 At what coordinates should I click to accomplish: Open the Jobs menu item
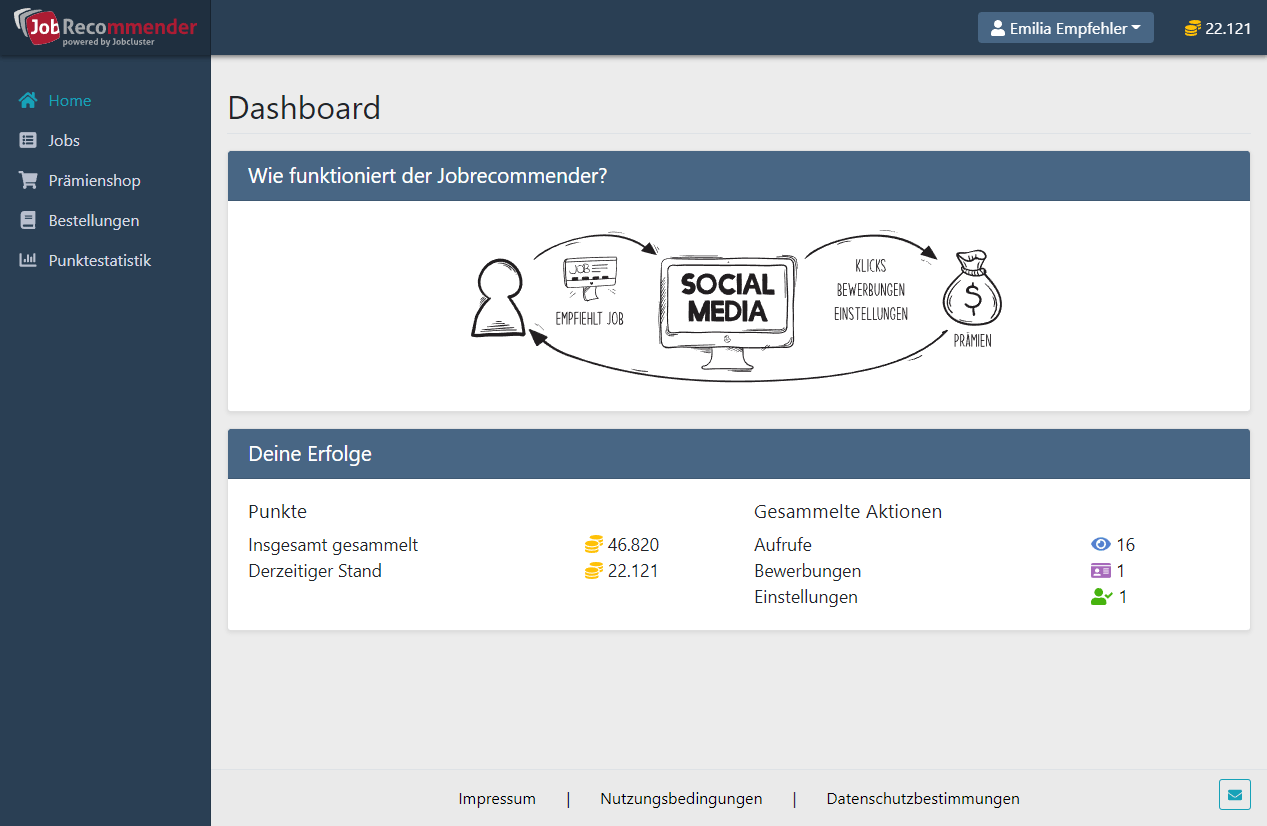[x=64, y=141]
